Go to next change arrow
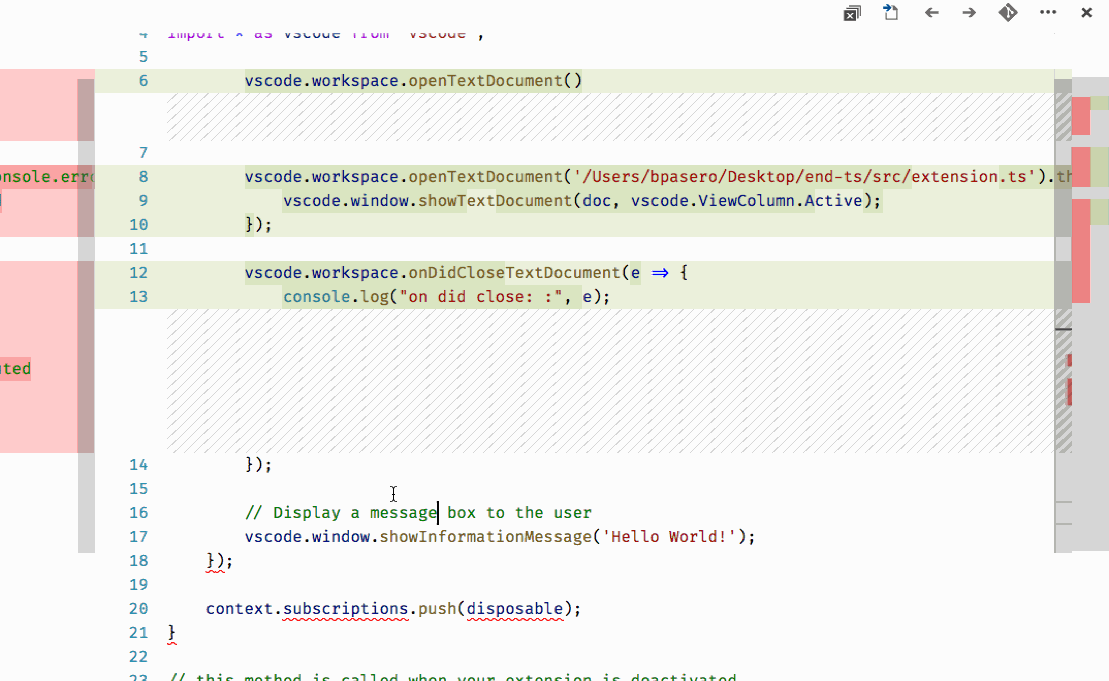 coord(969,13)
